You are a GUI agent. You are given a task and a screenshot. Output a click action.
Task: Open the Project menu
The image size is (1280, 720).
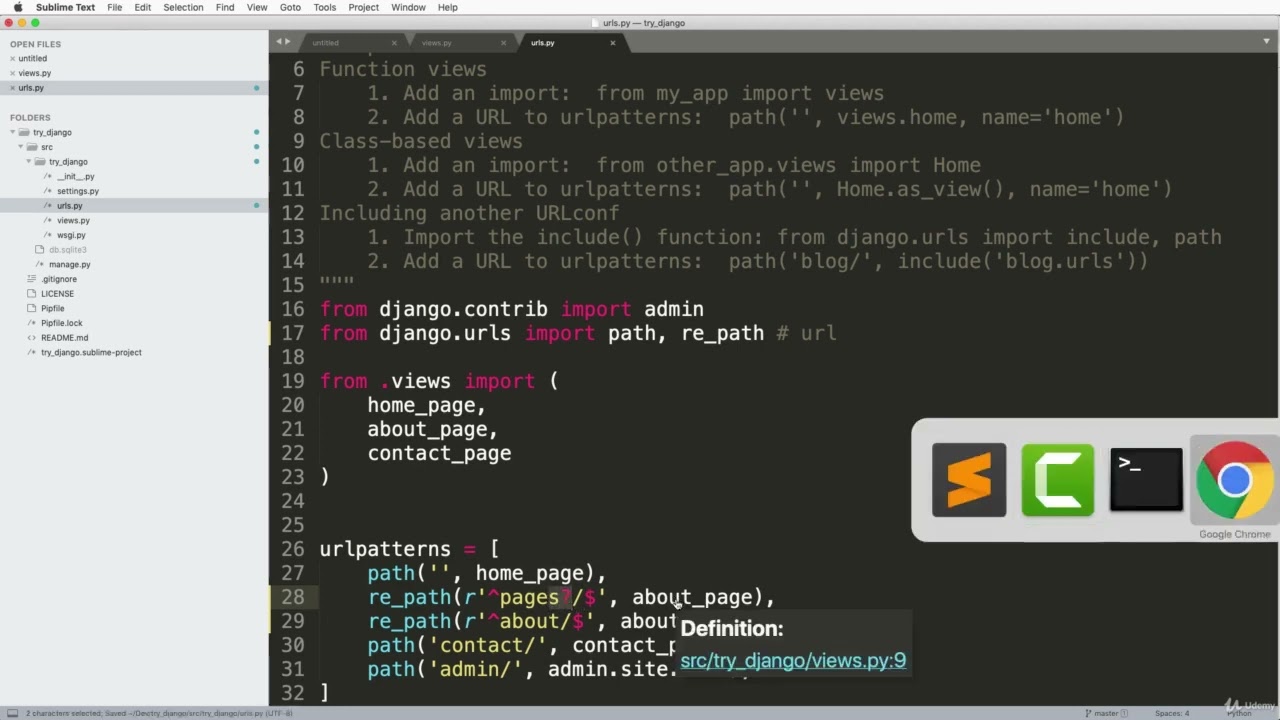click(364, 7)
